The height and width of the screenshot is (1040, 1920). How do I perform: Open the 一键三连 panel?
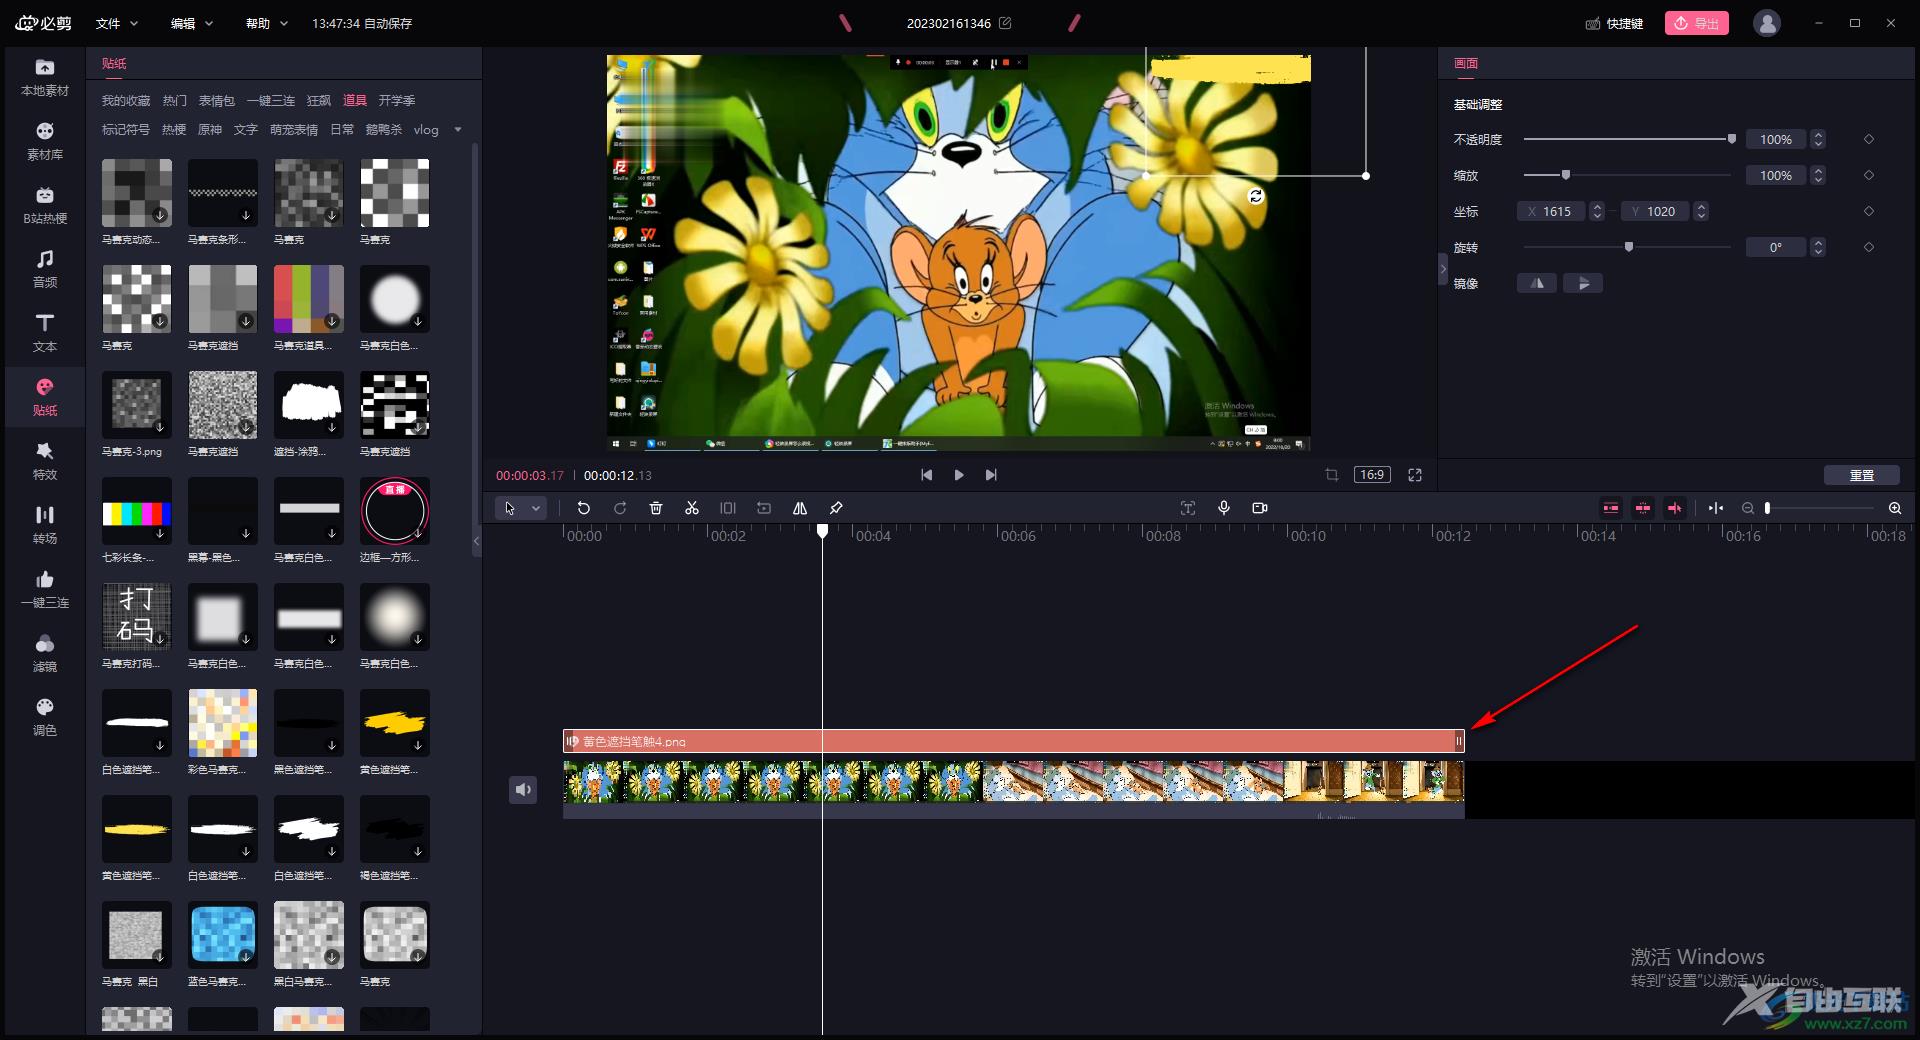tap(45, 589)
